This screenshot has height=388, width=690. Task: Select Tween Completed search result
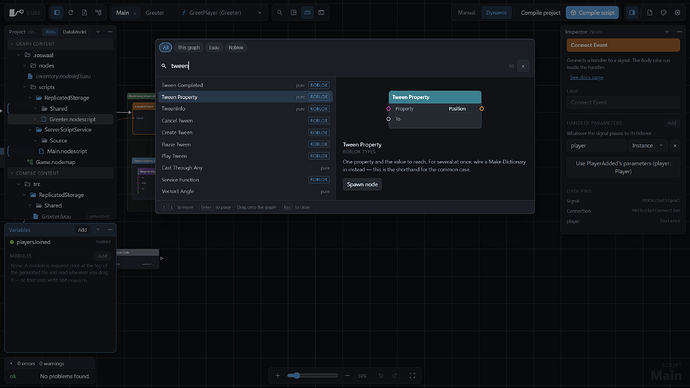(x=246, y=85)
